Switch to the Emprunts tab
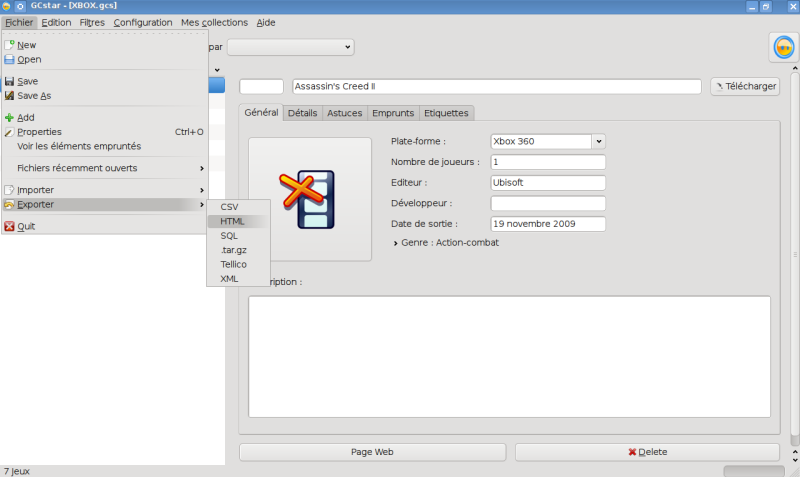Image resolution: width=800 pixels, height=477 pixels. click(x=393, y=113)
